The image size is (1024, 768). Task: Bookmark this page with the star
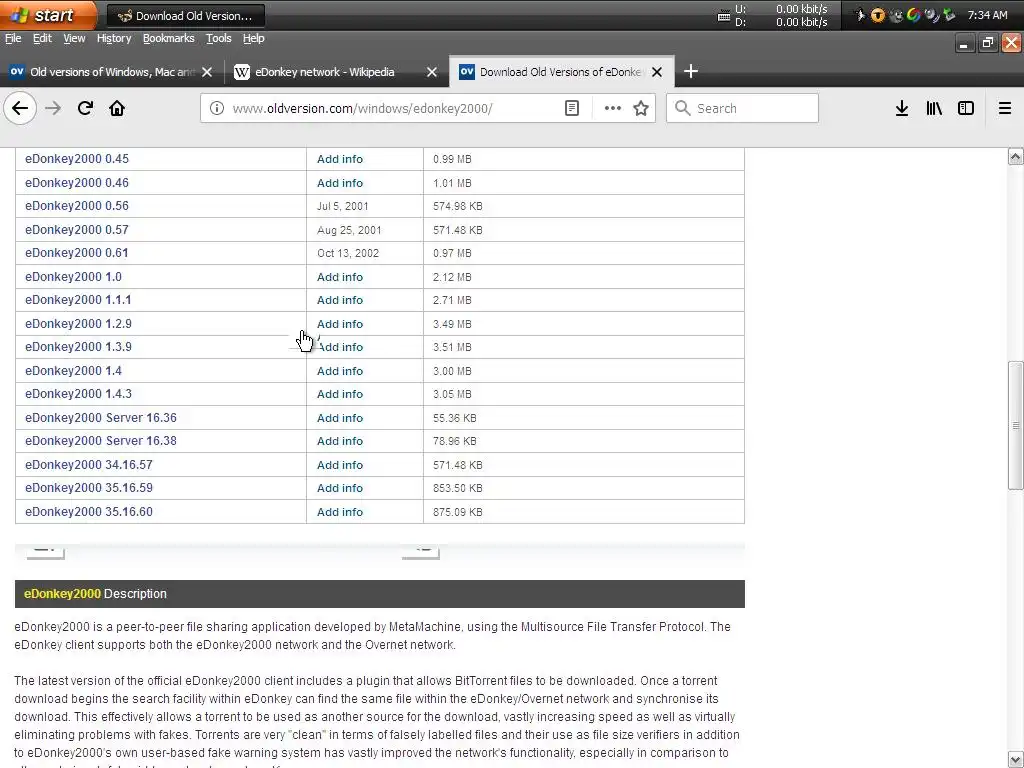641,108
